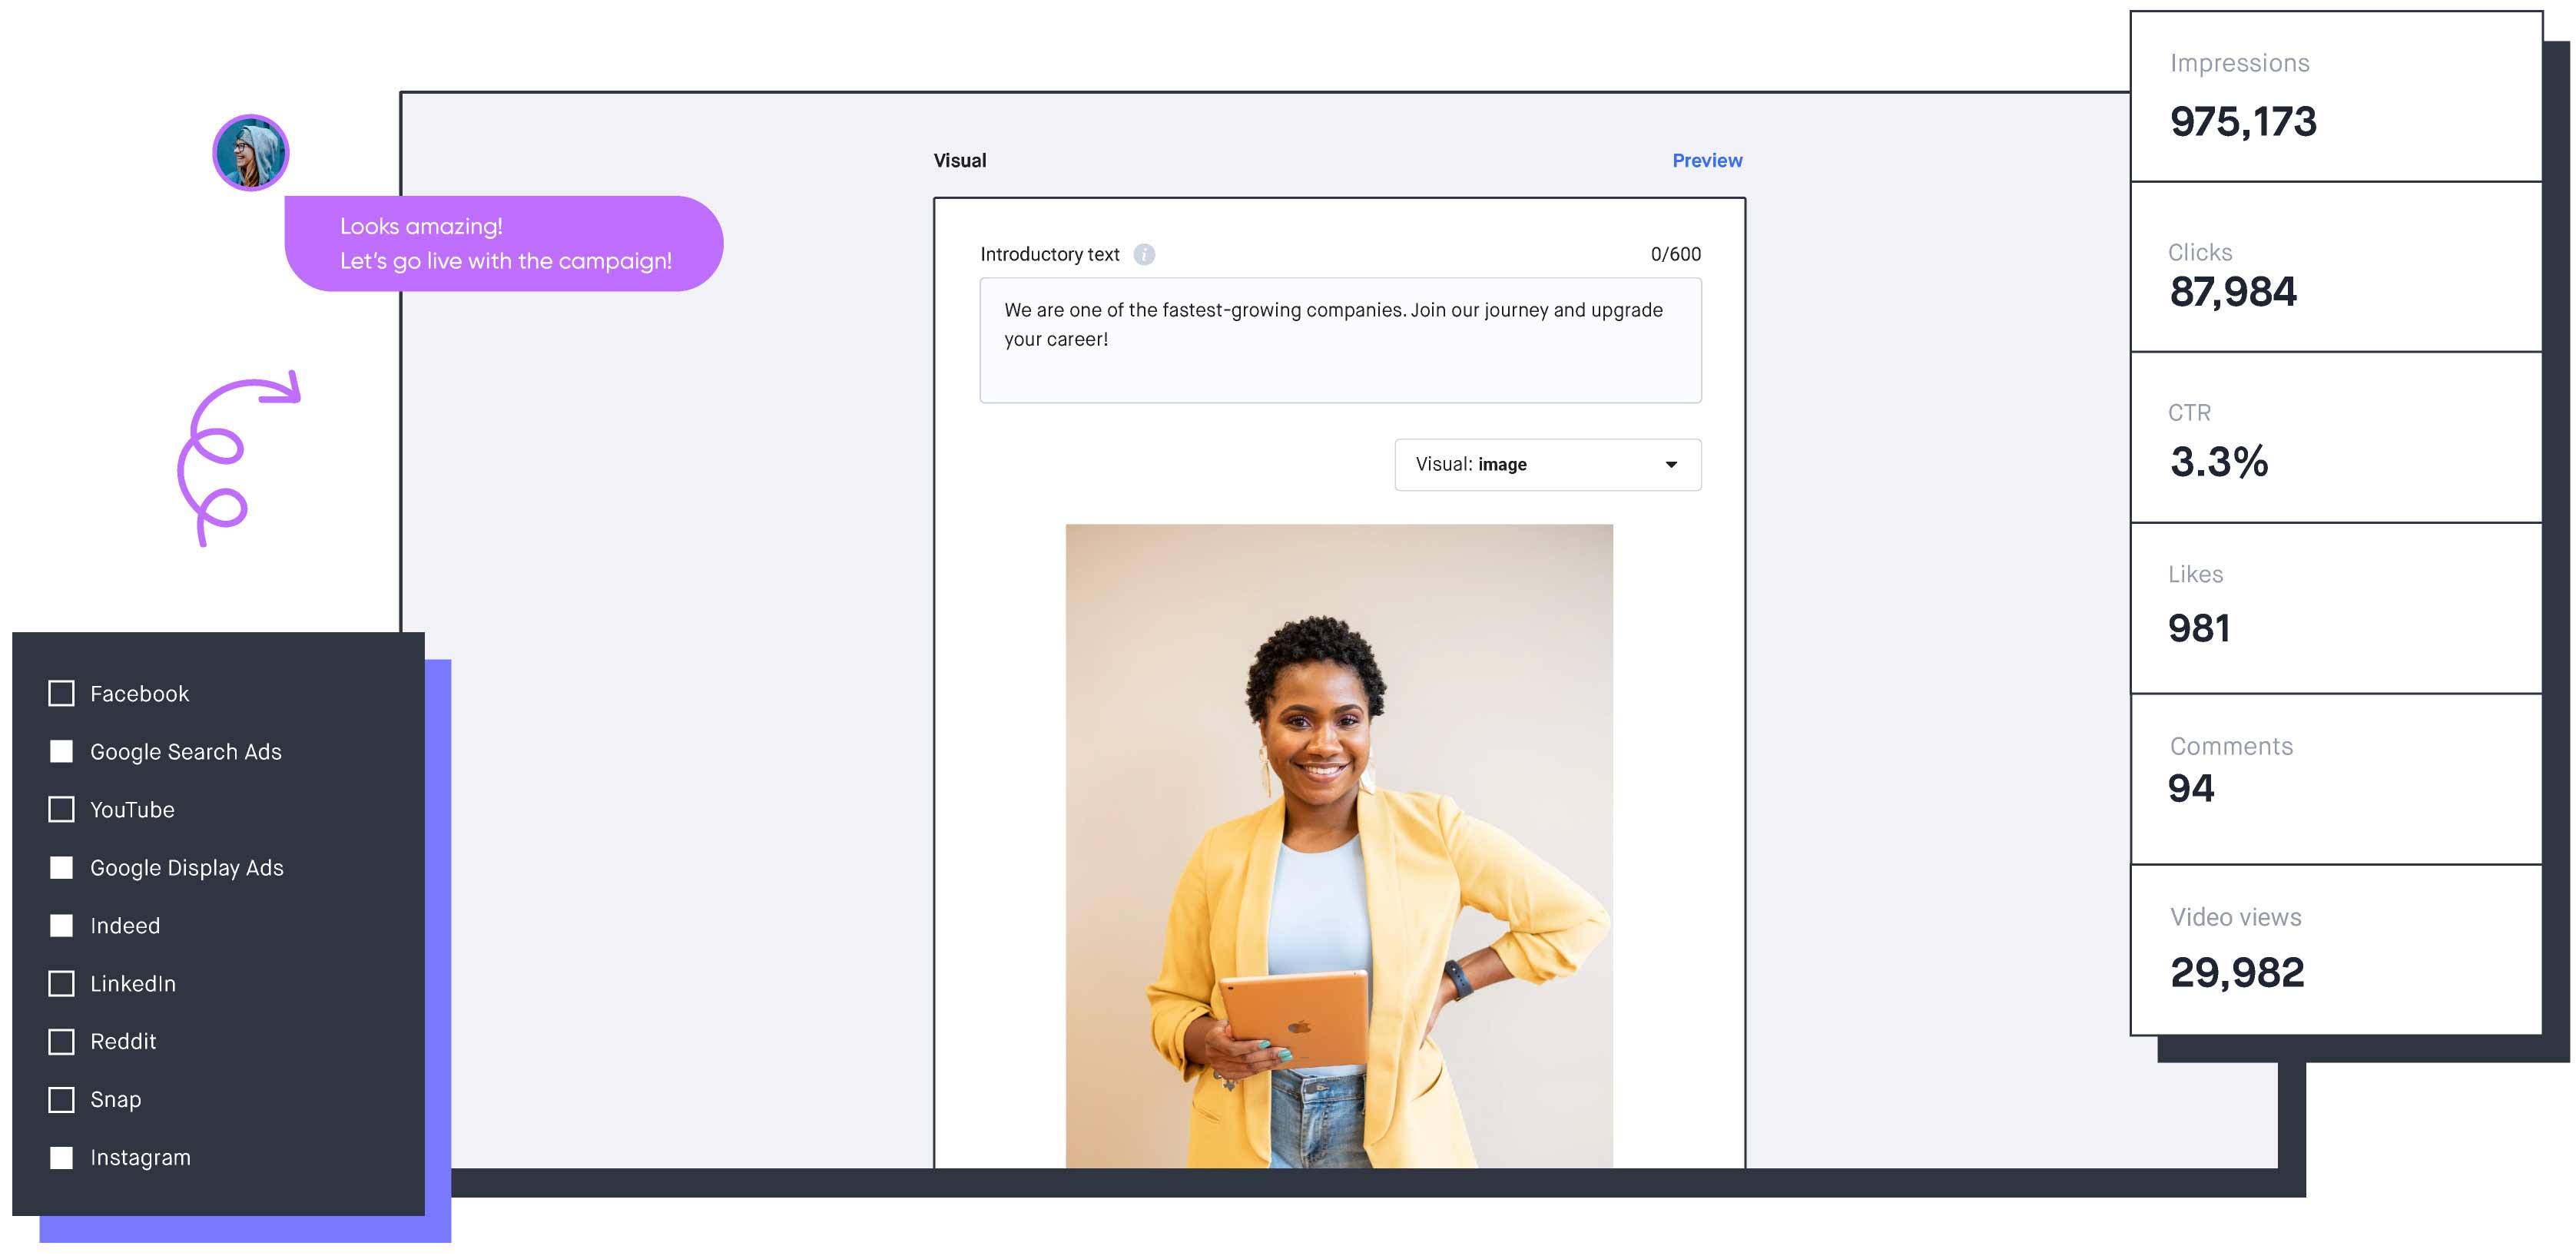Click the user avatar photo
Viewport: 2576px width, 1259px height.
pyautogui.click(x=250, y=152)
